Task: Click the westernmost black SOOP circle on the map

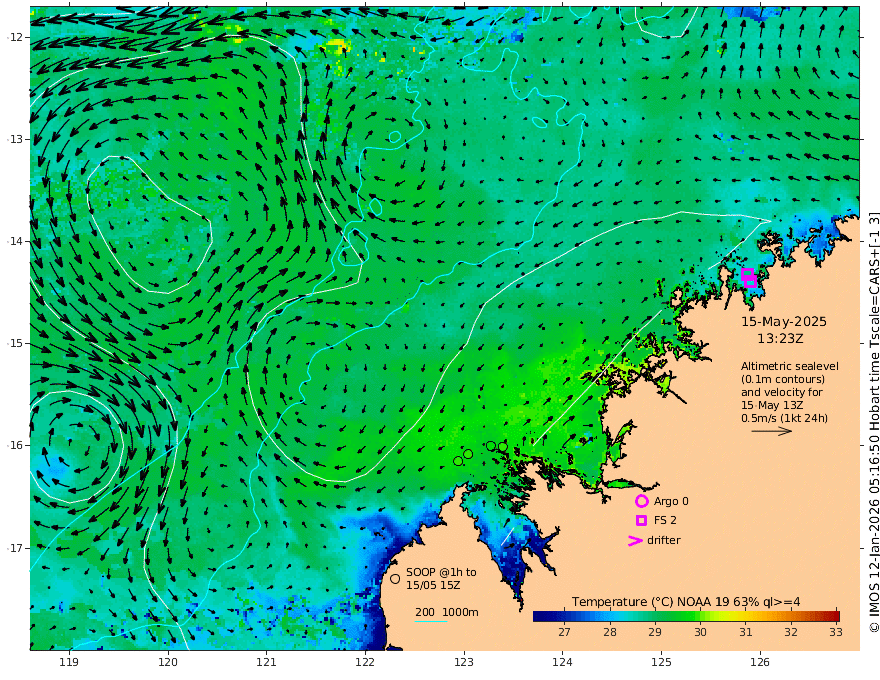Action: click(458, 461)
